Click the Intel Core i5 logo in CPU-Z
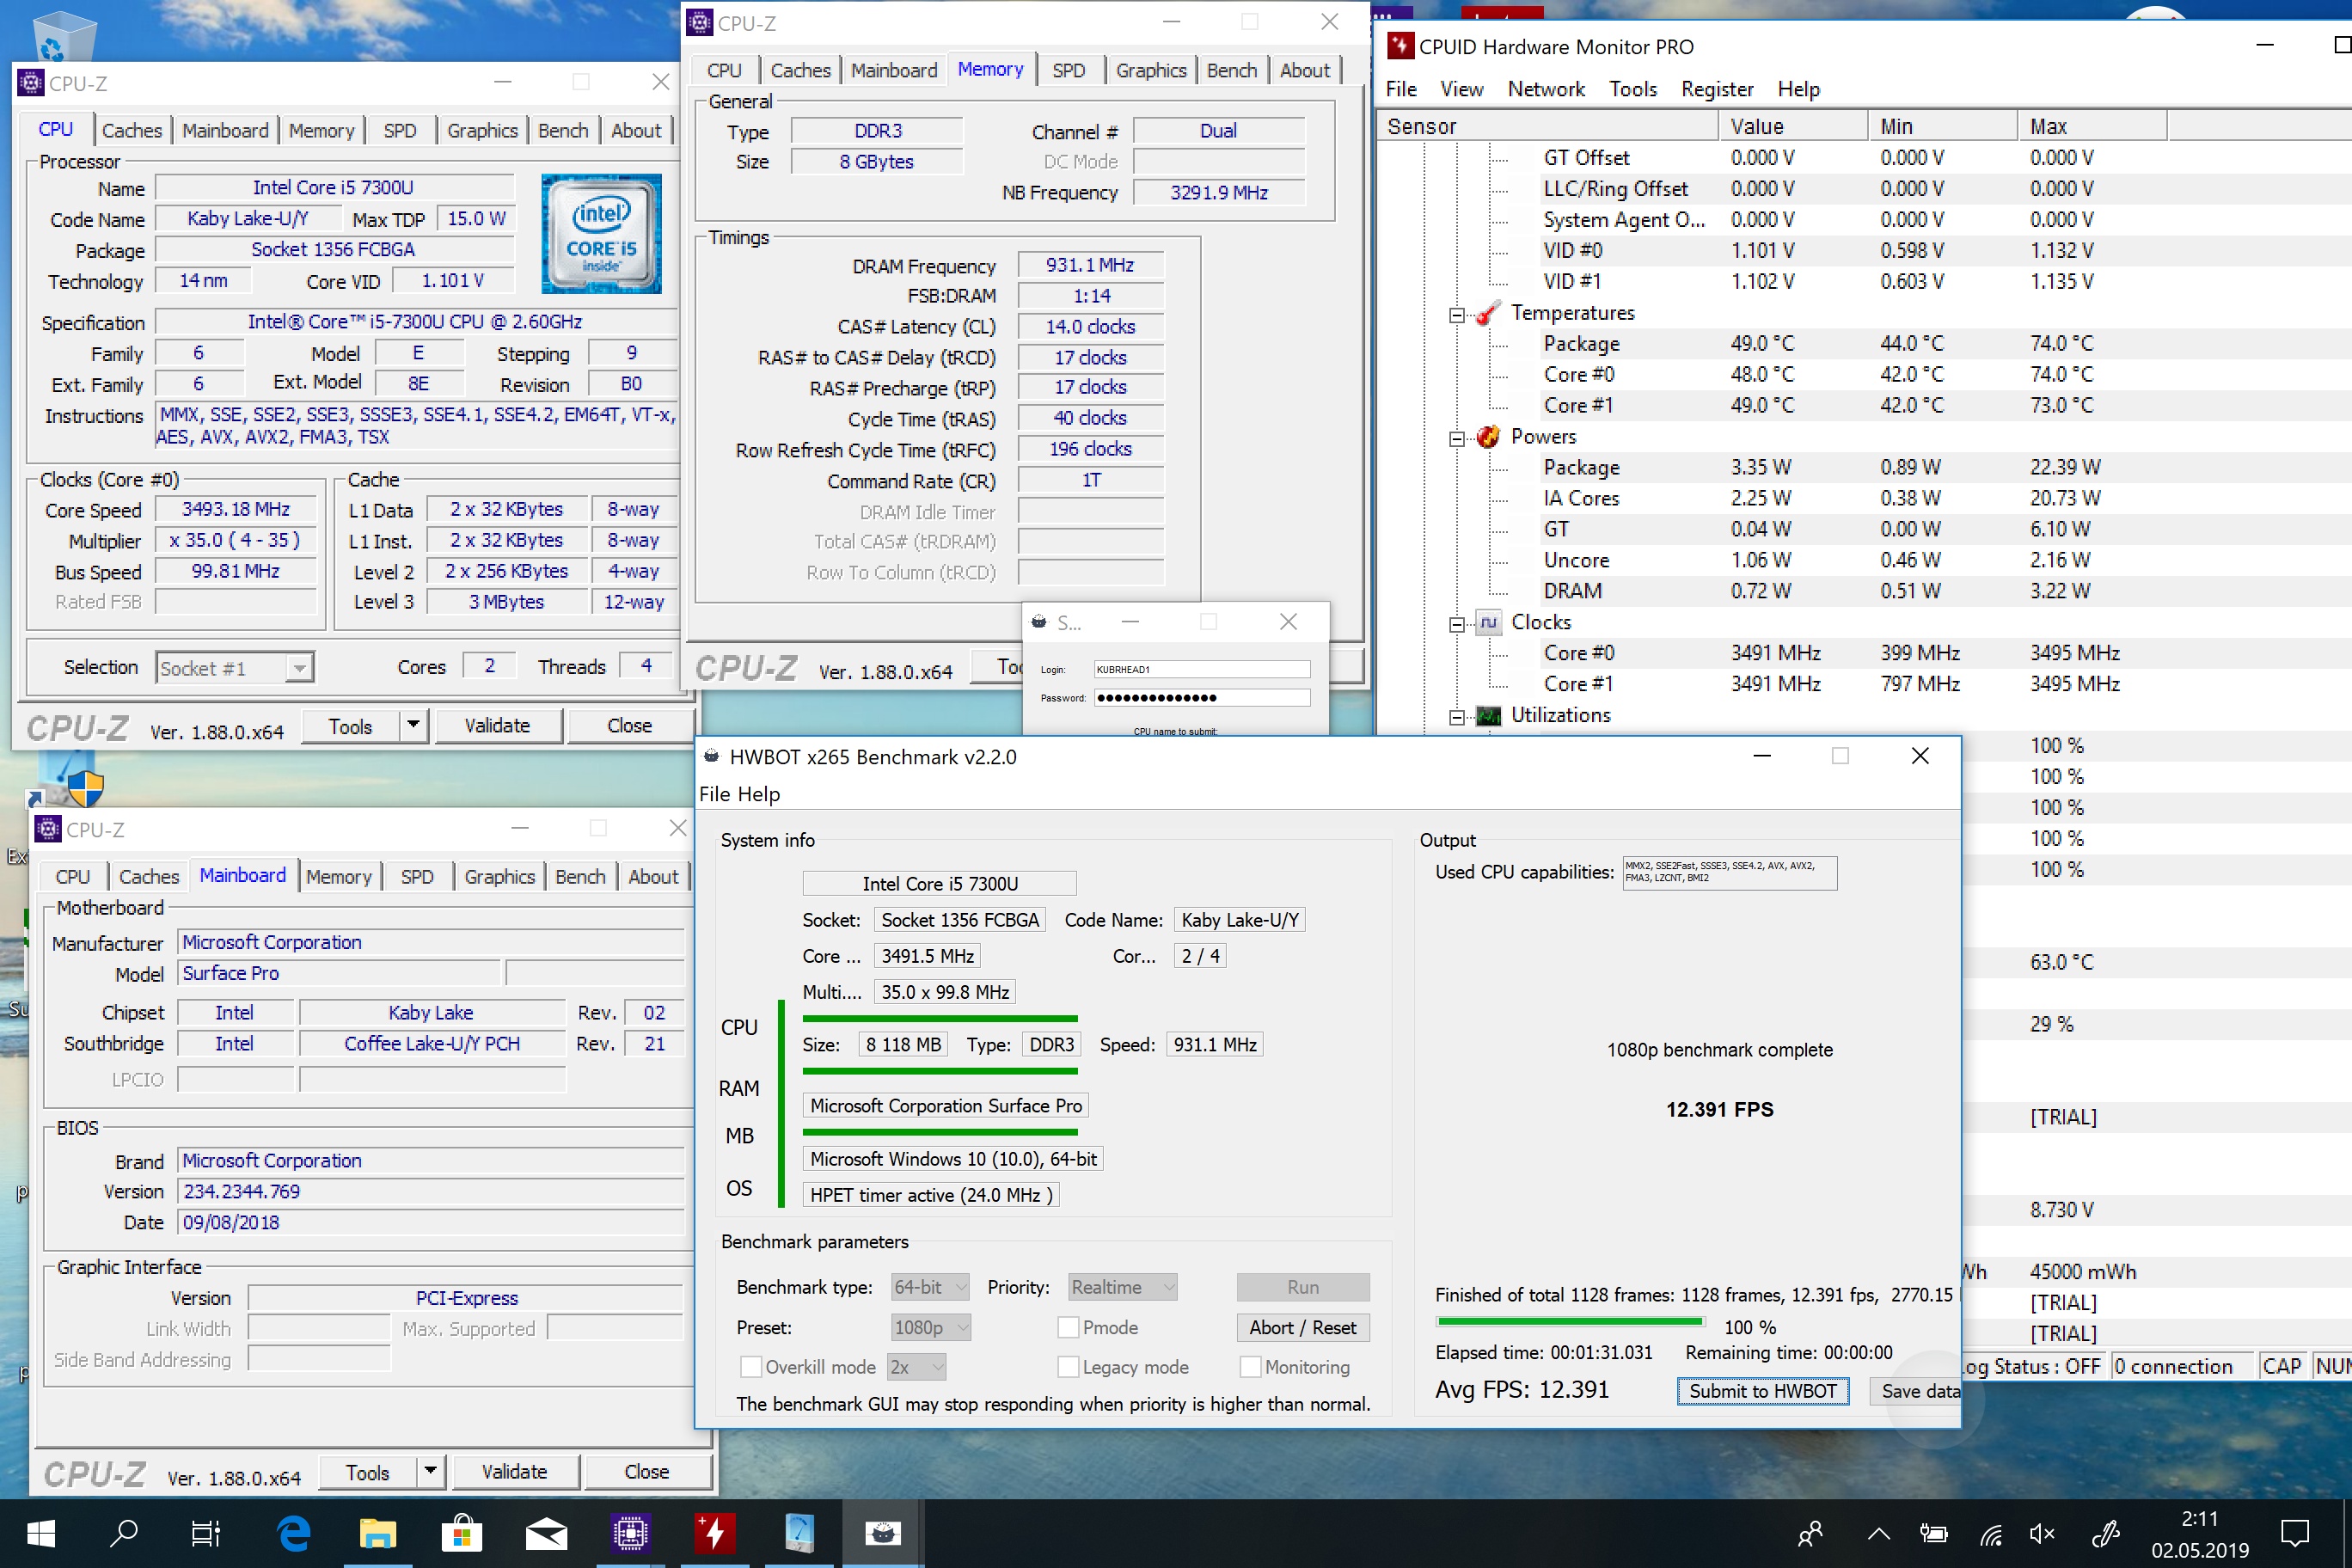2352x1568 pixels. tap(601, 233)
